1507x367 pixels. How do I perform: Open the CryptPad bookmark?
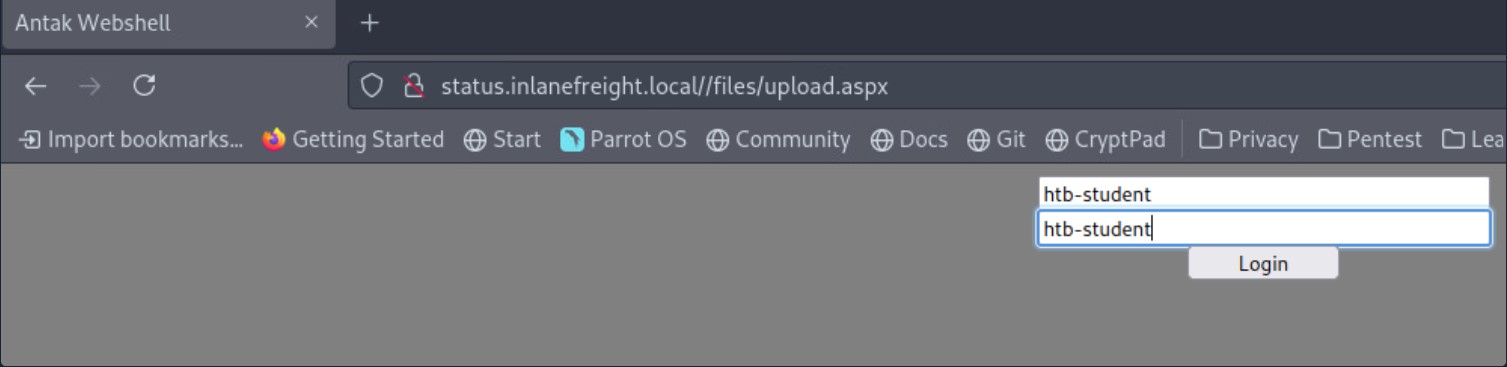(x=1105, y=140)
